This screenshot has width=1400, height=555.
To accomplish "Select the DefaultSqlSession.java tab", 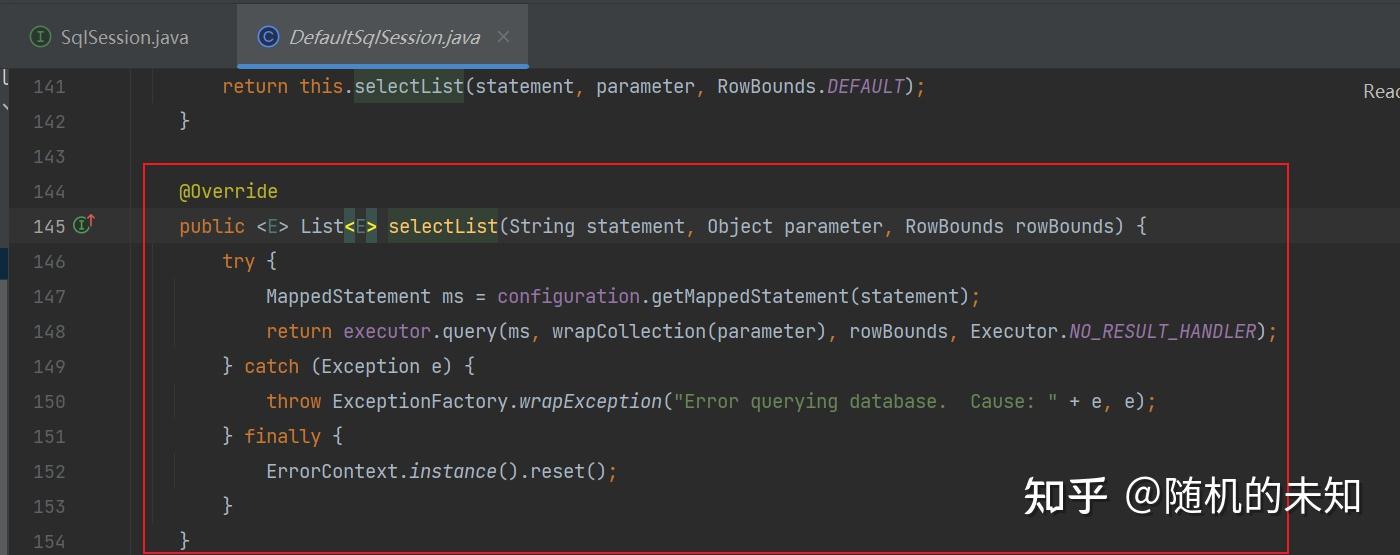I will click(384, 37).
